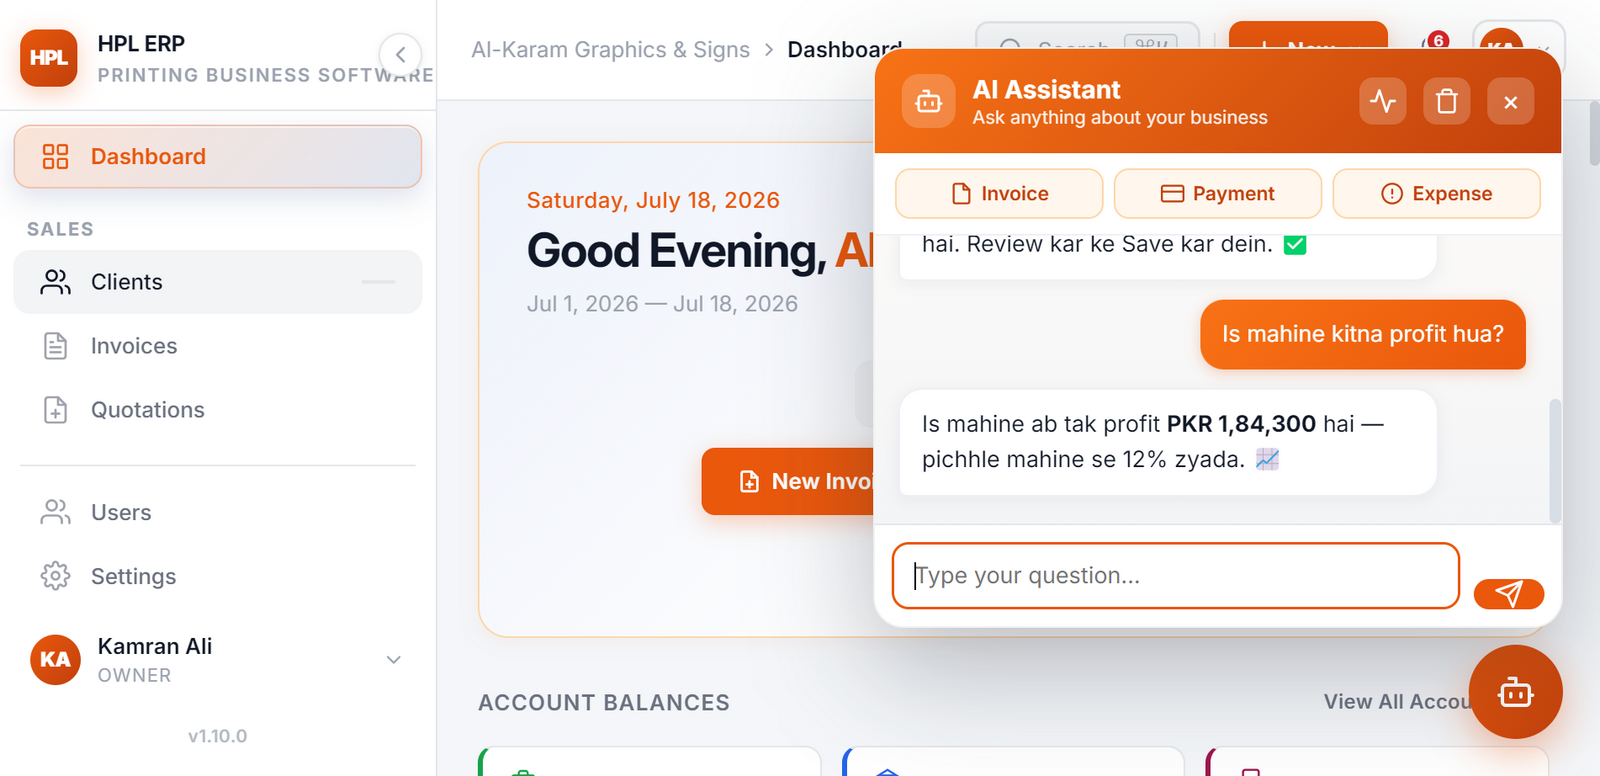Viewport: 1600px width, 776px height.
Task: Click the View All Accounts link
Action: tap(1396, 702)
